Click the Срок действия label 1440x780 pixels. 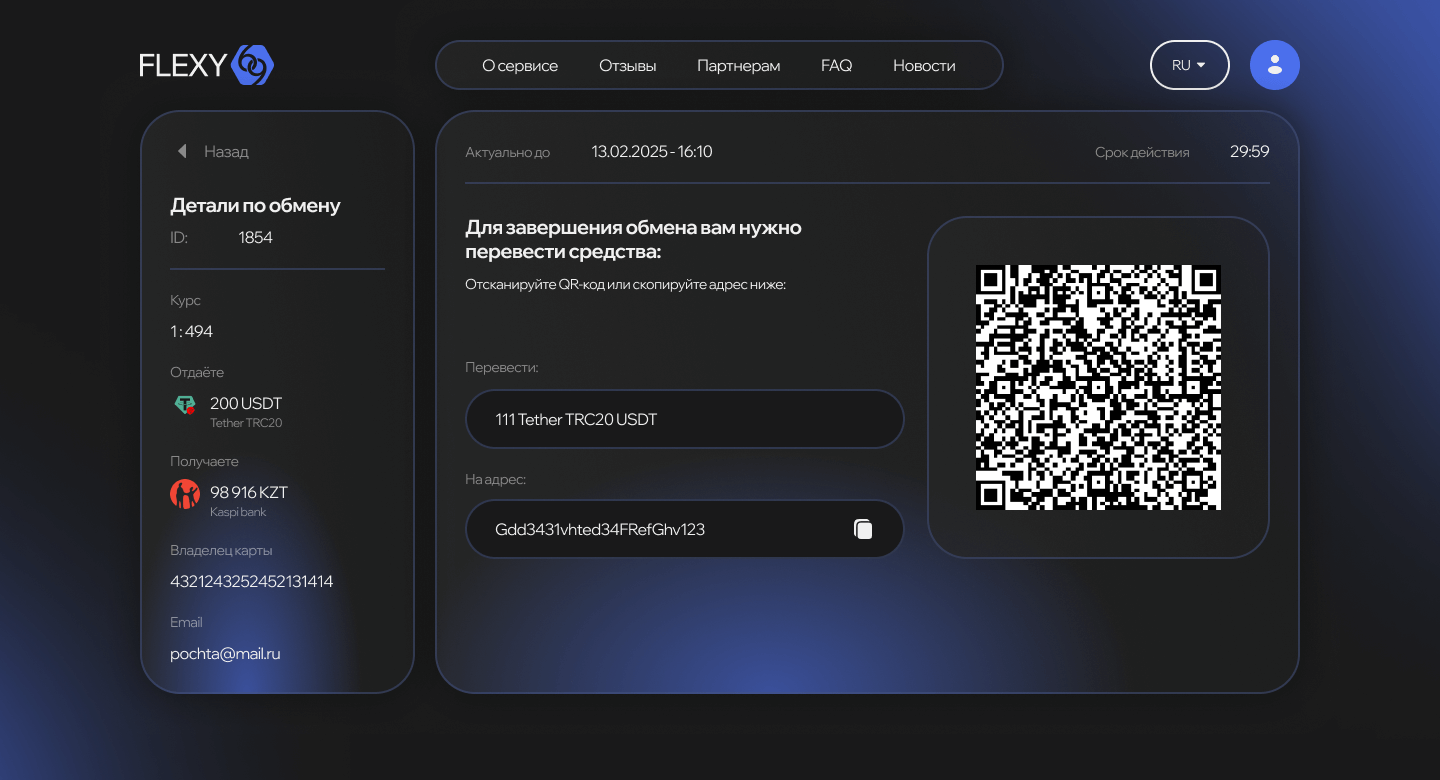[1142, 153]
